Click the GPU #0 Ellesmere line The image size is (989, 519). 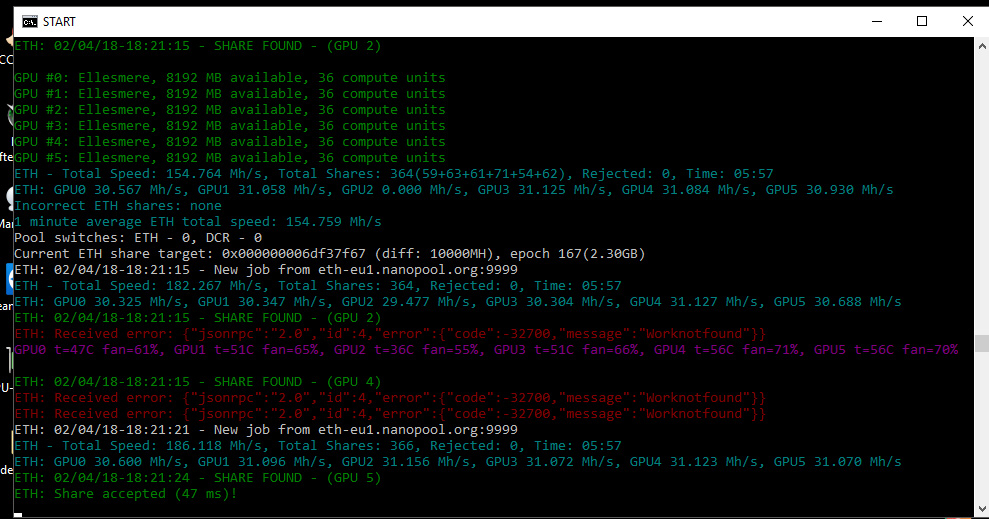click(x=230, y=78)
